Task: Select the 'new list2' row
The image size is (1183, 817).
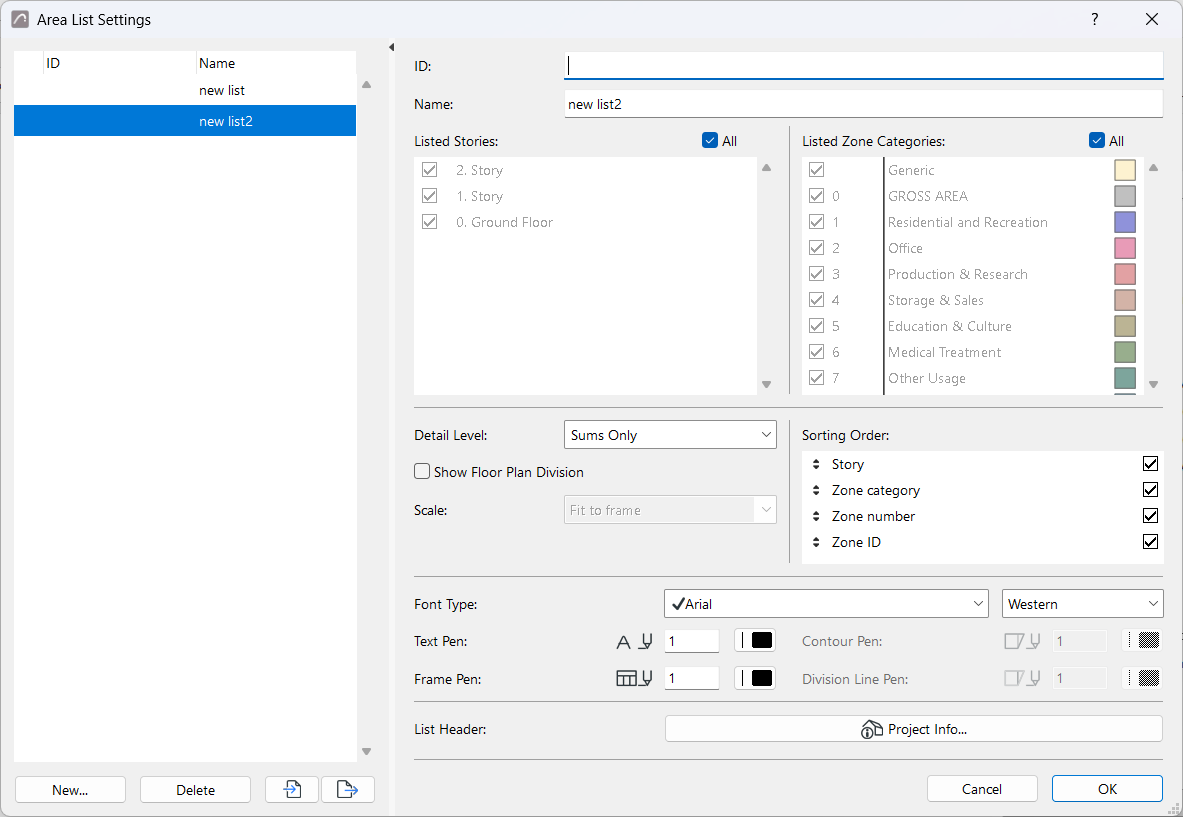Action: 185,121
